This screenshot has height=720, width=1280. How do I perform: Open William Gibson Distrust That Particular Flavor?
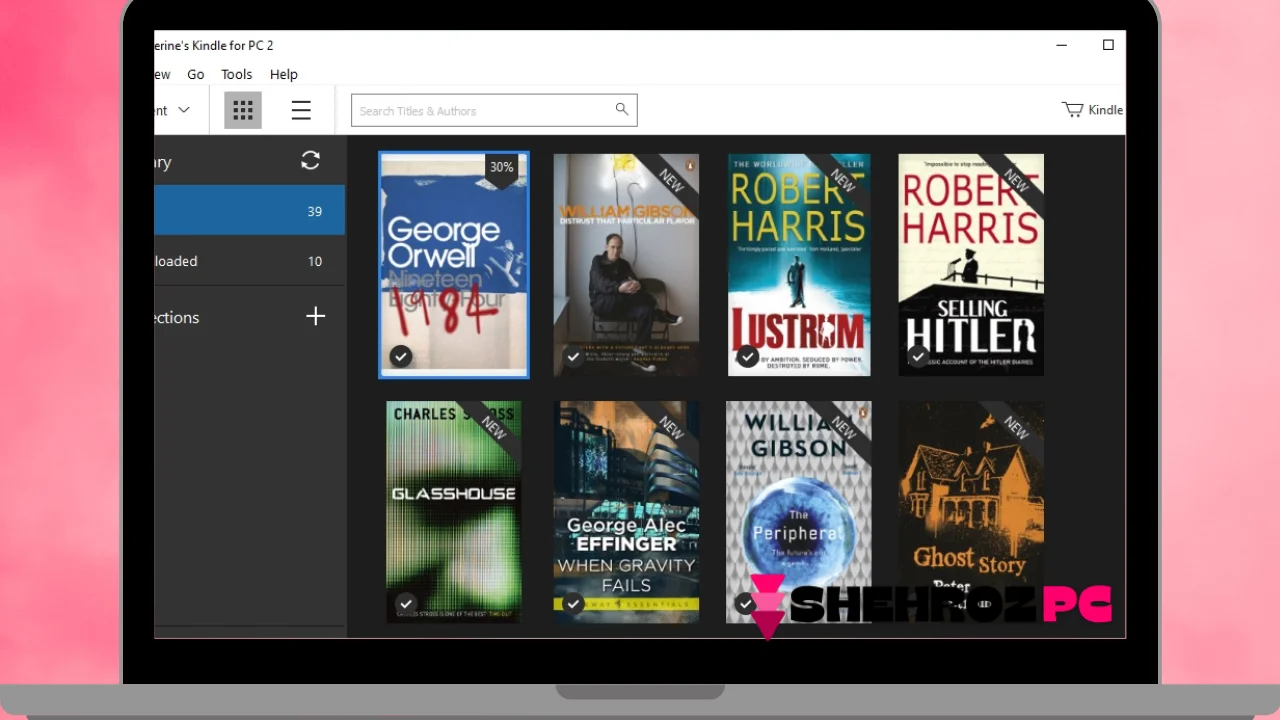click(626, 265)
